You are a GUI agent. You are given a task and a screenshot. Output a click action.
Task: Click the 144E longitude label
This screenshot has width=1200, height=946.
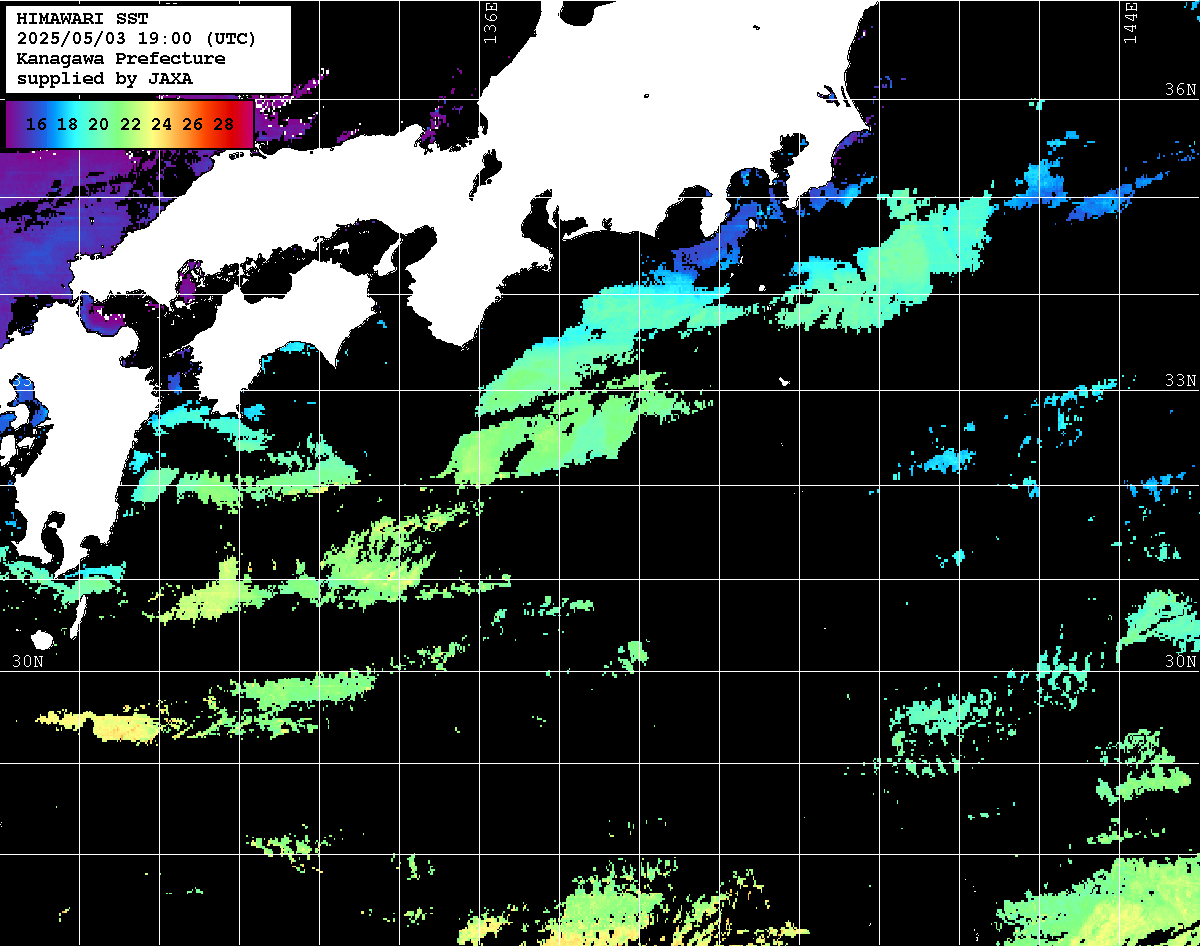1130,22
